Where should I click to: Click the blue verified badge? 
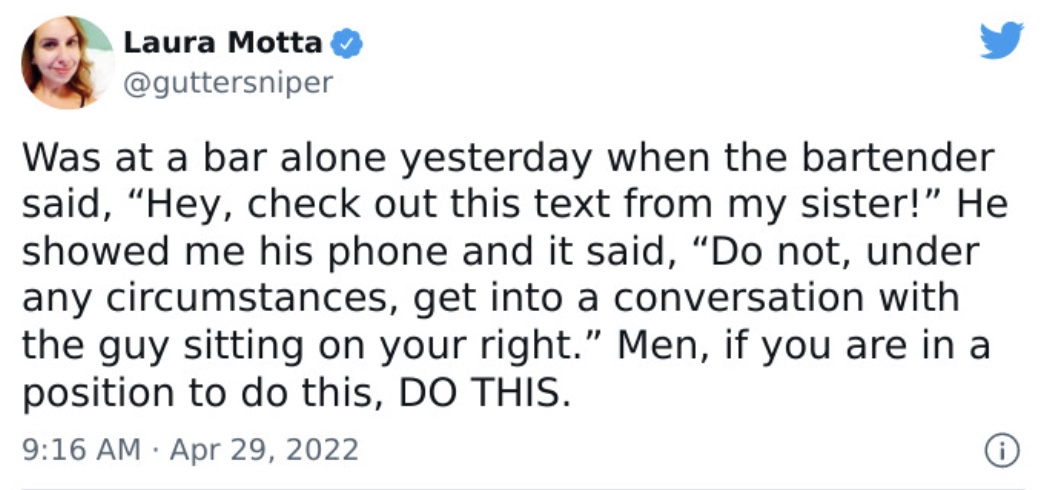tap(348, 44)
